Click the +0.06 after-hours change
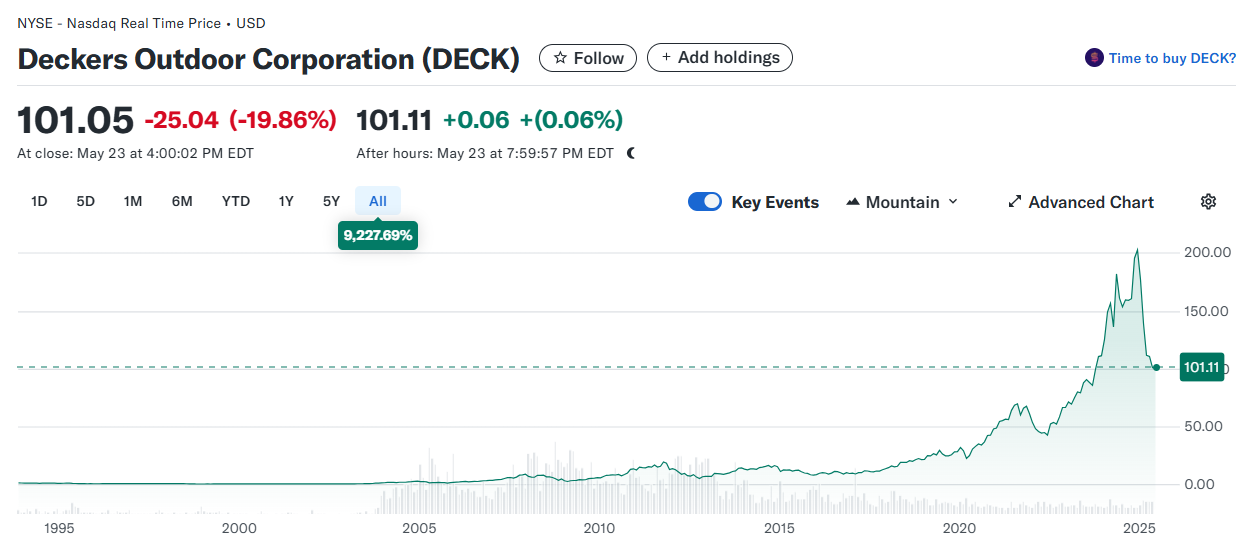Screen dimensions: 1241x553 point(476,121)
